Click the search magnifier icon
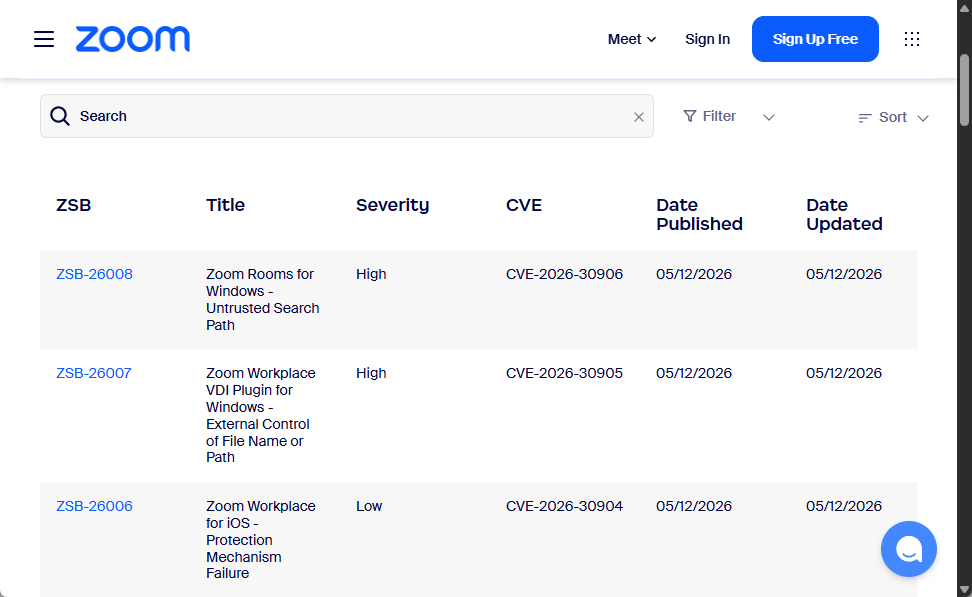972x597 pixels. click(60, 116)
